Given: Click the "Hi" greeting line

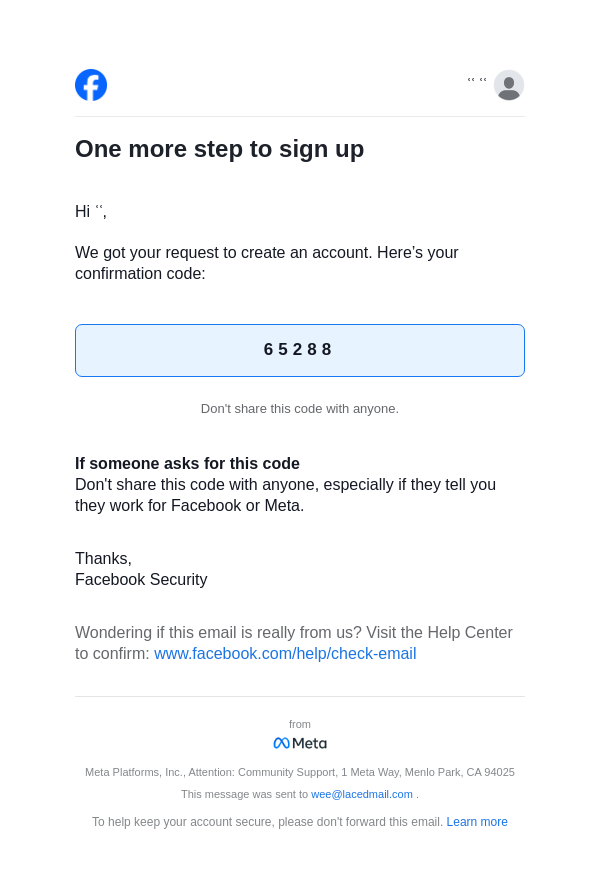Looking at the screenshot, I should [x=90, y=212].
